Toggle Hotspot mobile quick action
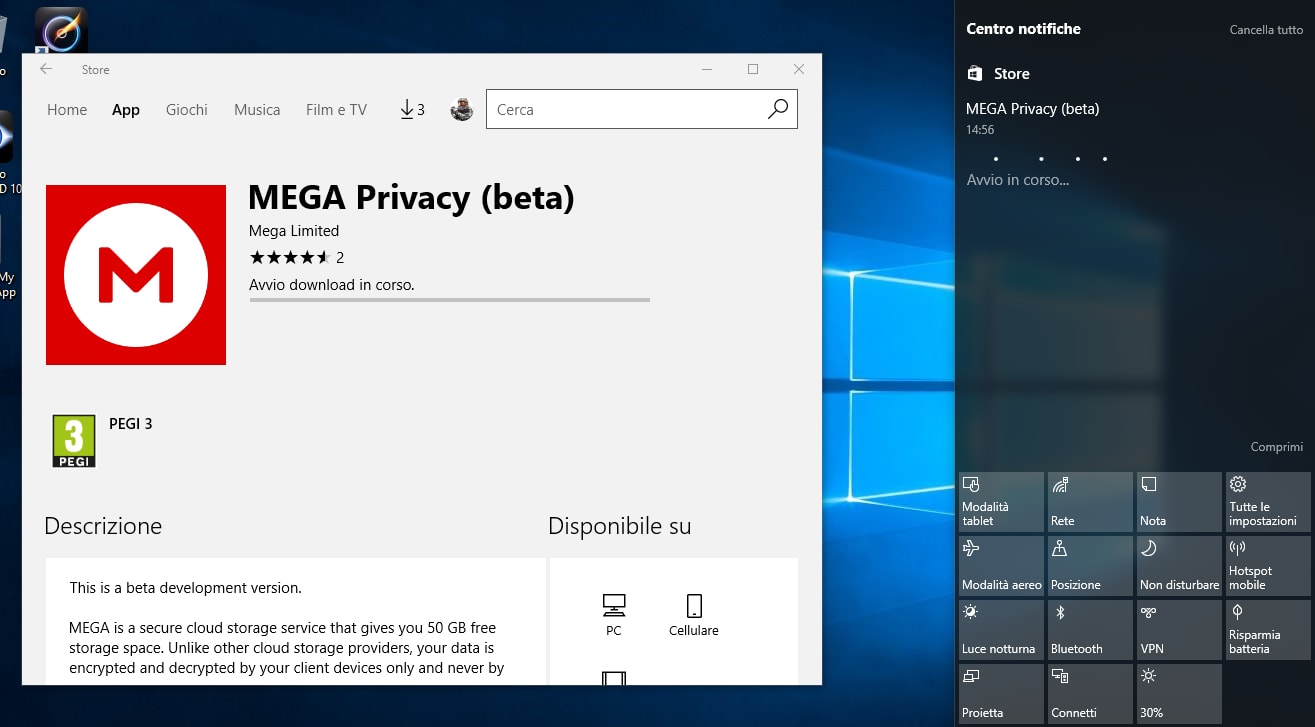 click(1268, 566)
